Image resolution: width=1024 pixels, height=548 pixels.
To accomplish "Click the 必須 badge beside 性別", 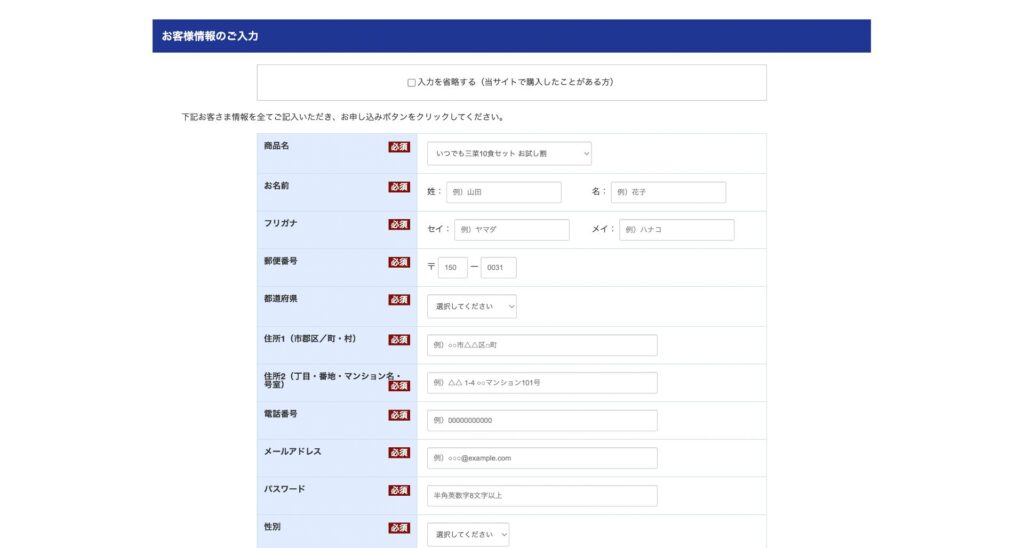I will pyautogui.click(x=399, y=528).
